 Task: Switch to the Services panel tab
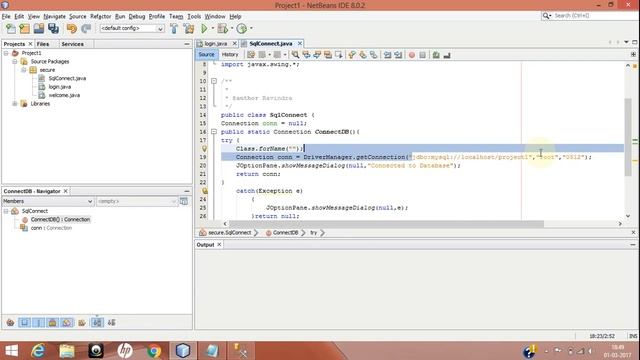(73, 44)
